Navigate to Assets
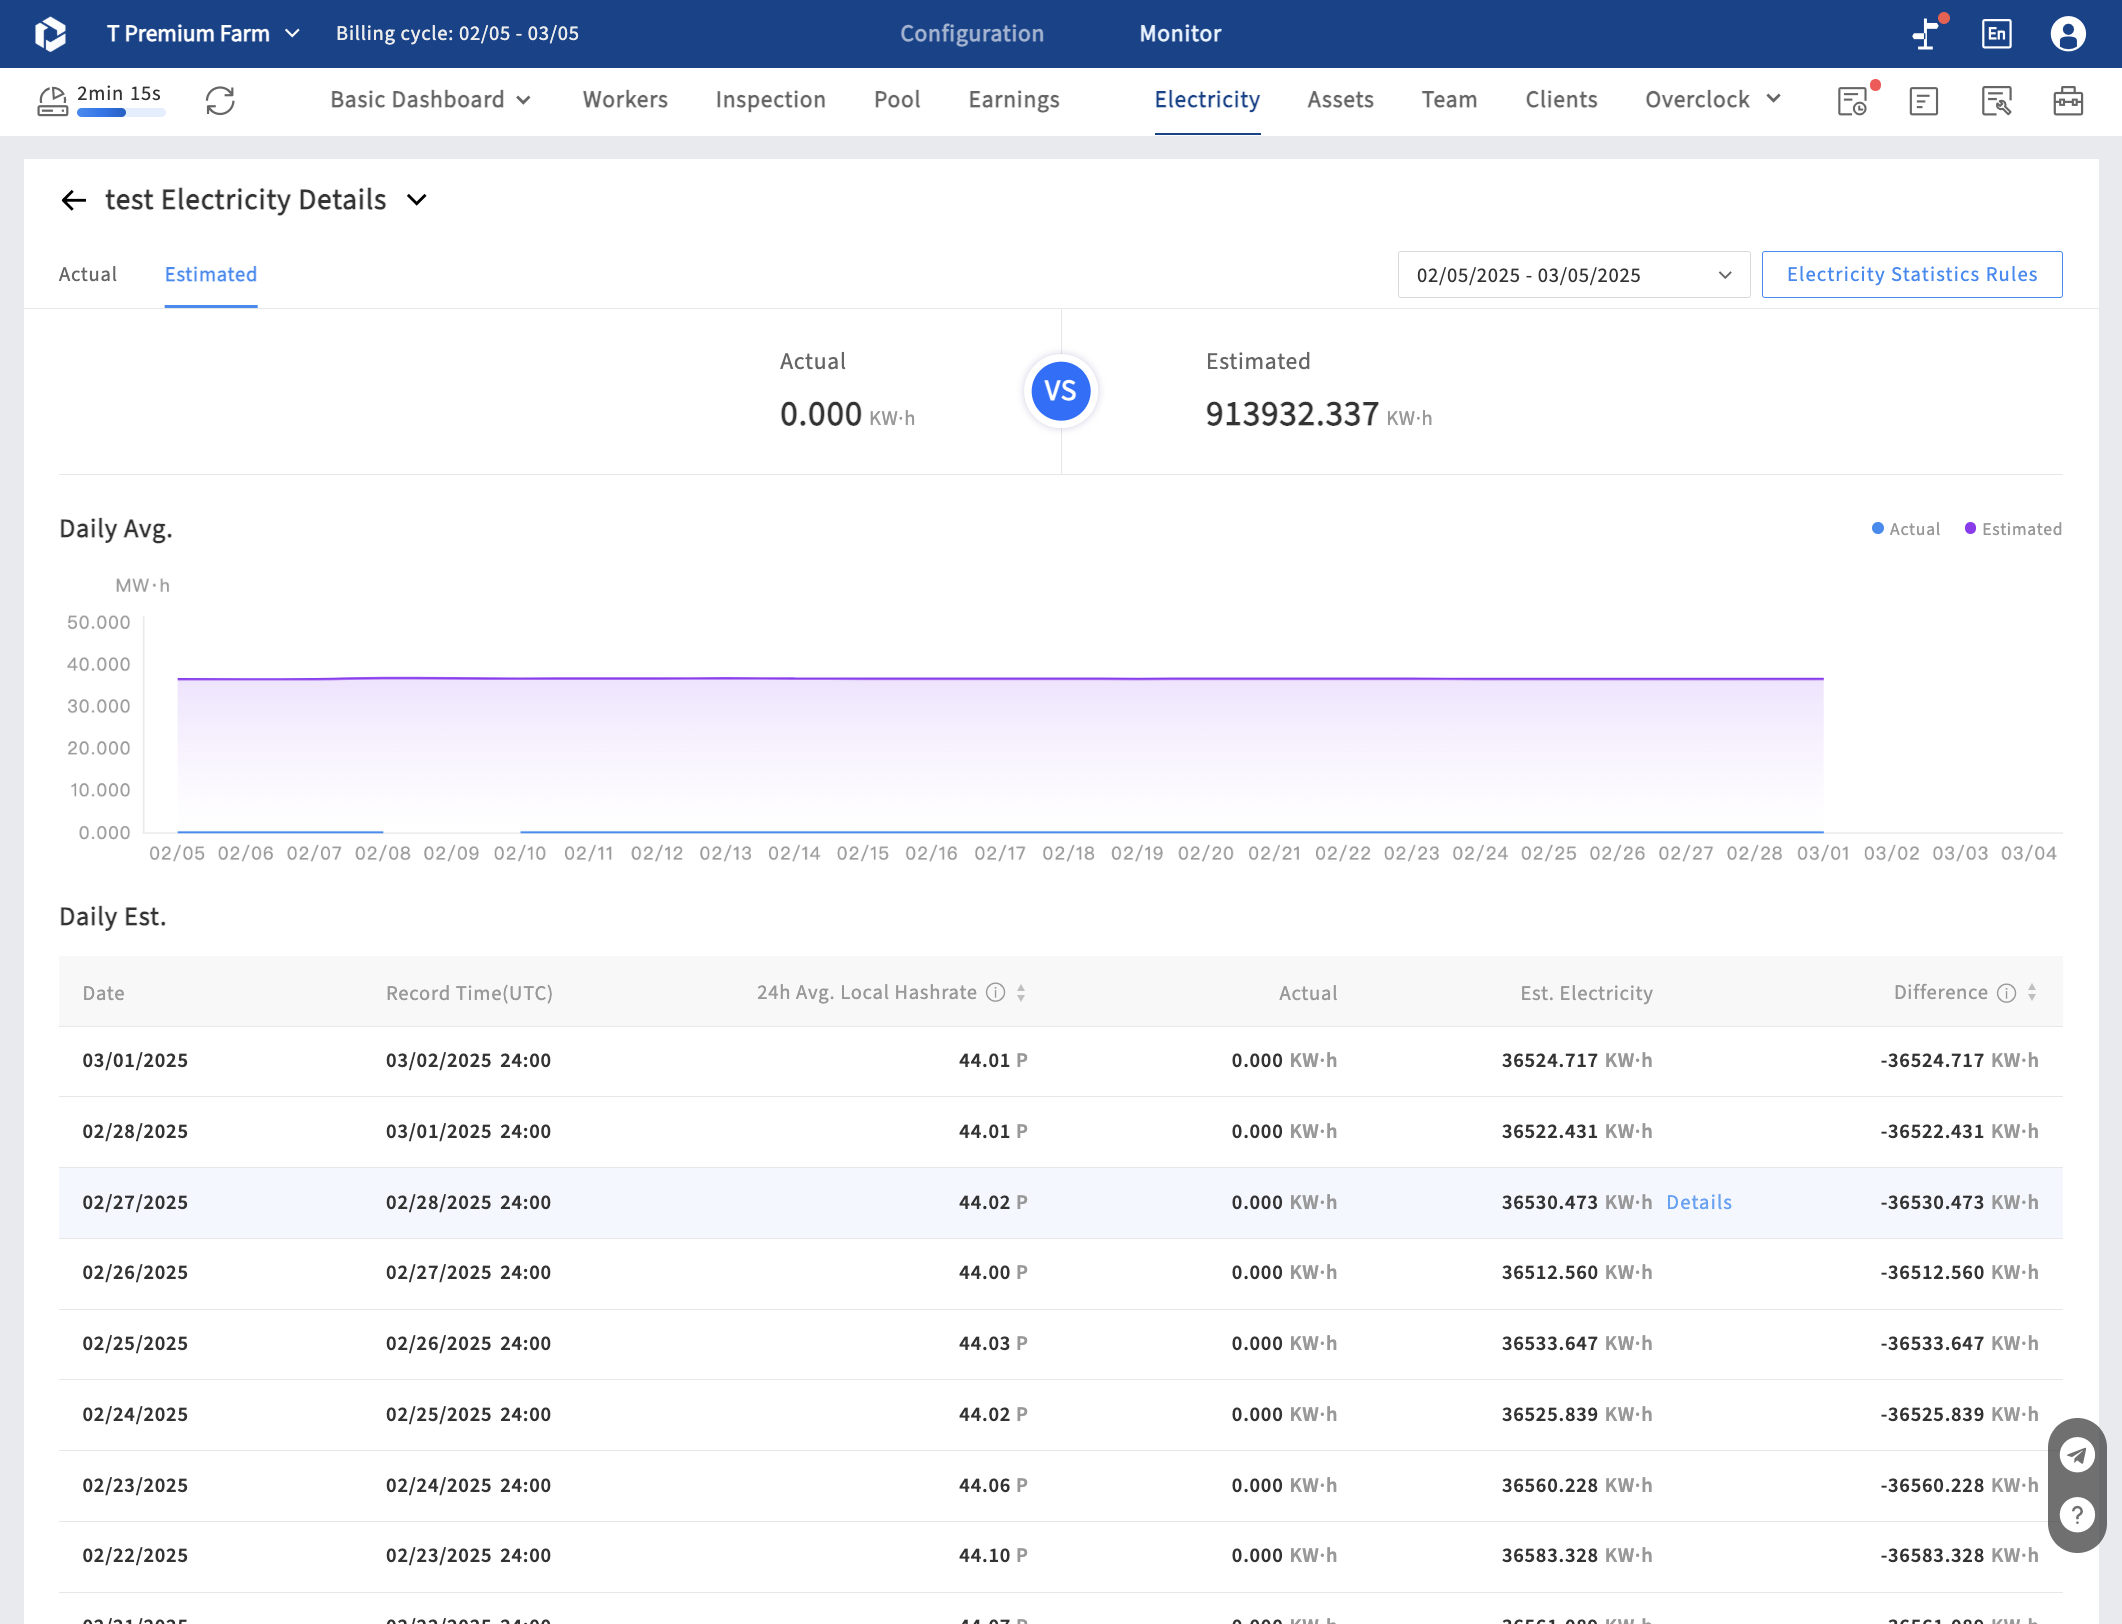This screenshot has height=1624, width=2122. click(x=1341, y=100)
